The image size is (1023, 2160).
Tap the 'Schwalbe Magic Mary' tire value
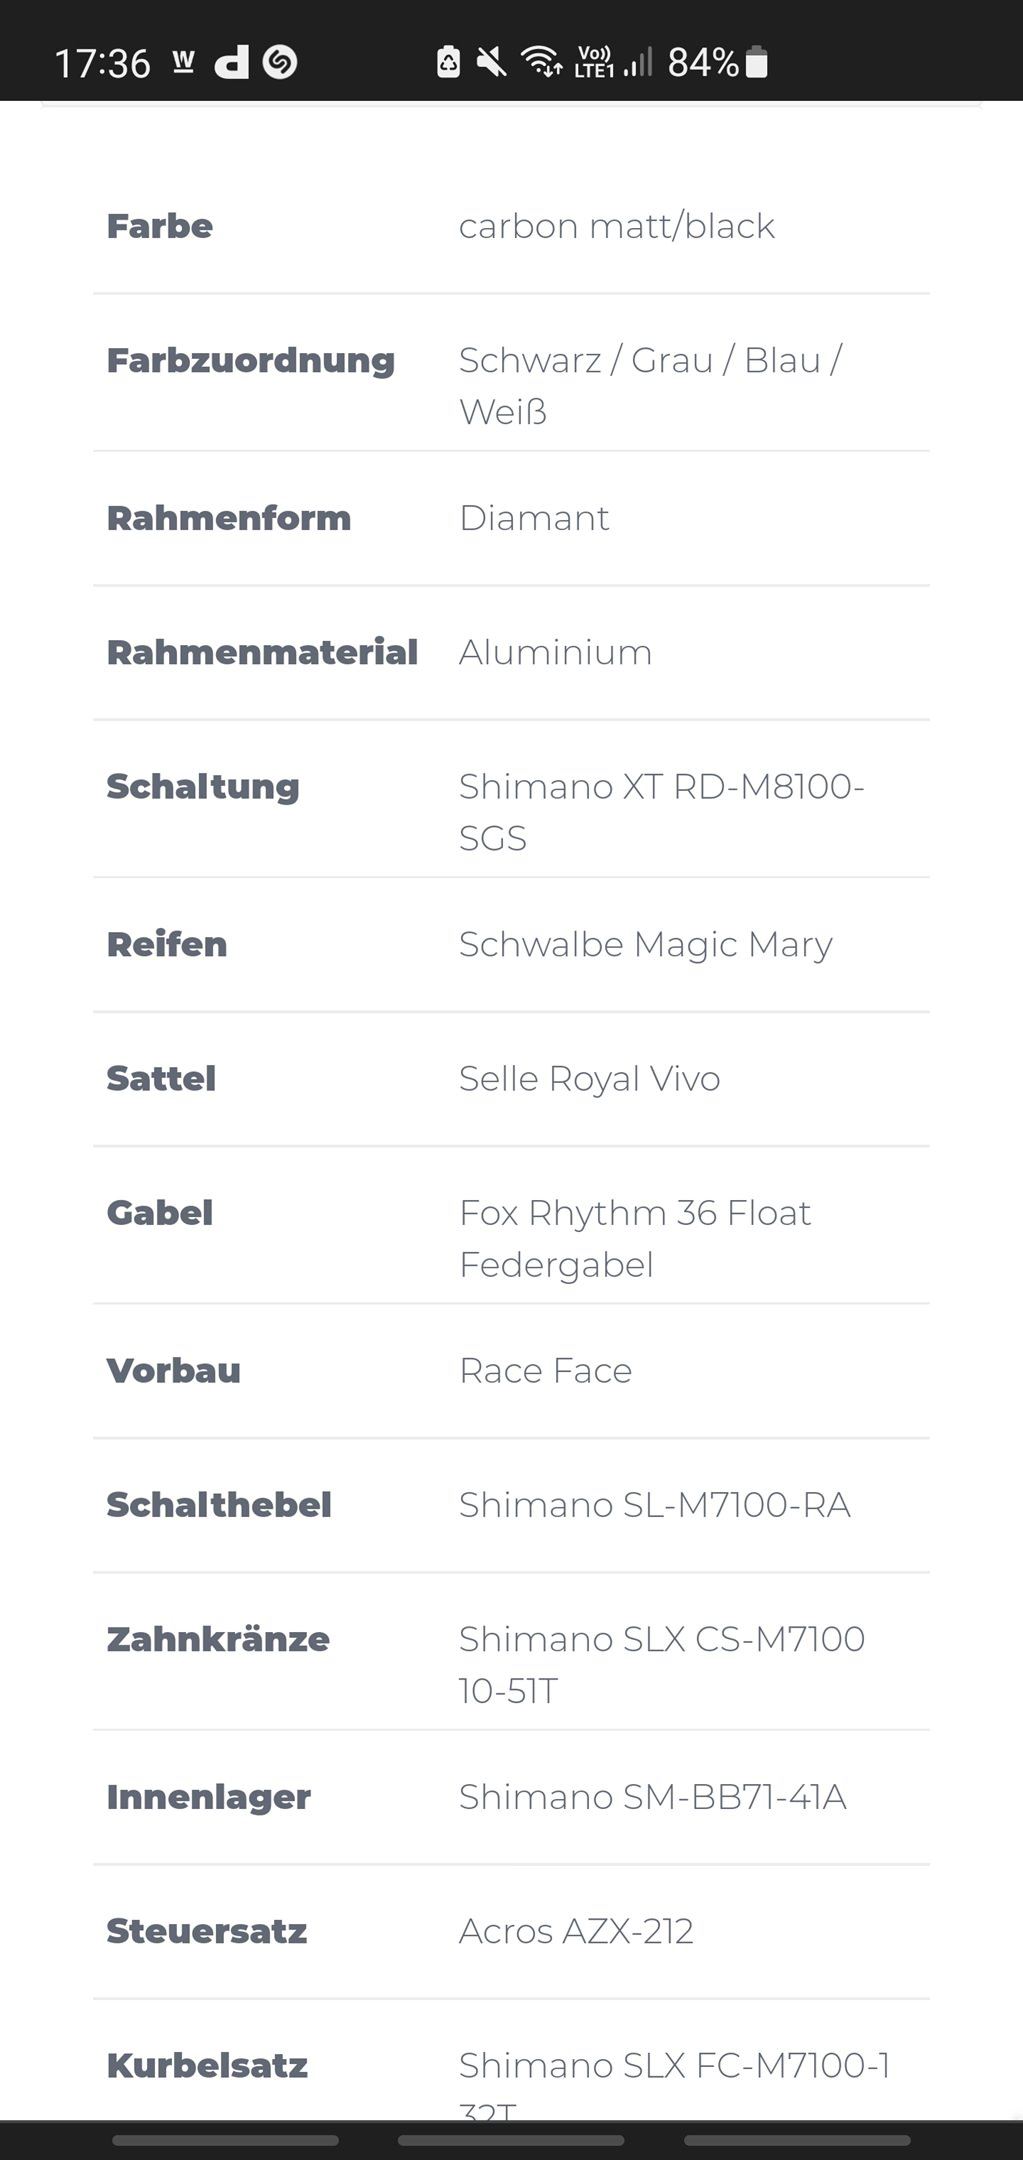[x=645, y=944]
